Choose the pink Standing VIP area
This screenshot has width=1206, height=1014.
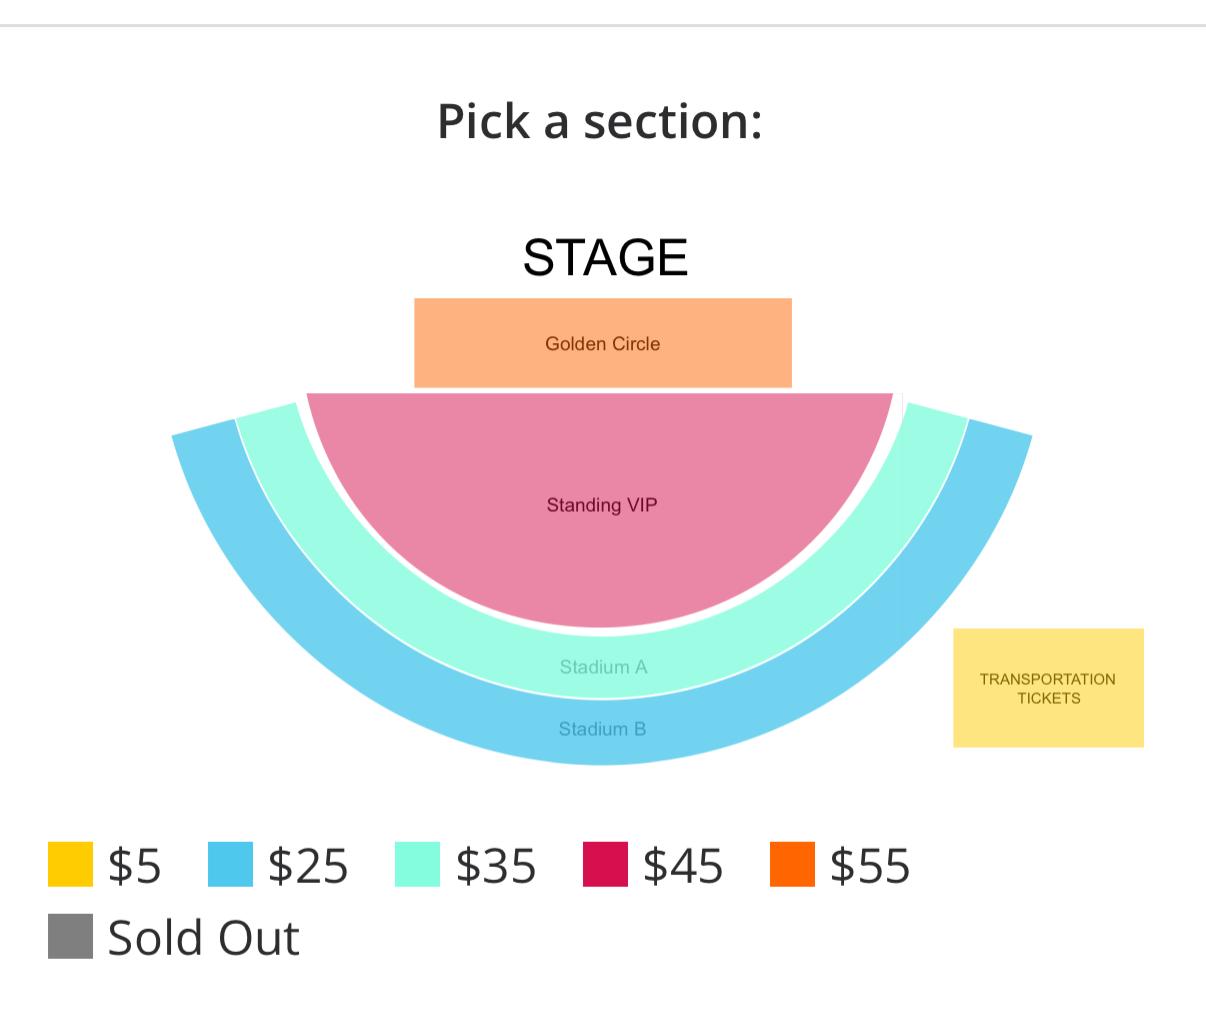click(x=600, y=505)
